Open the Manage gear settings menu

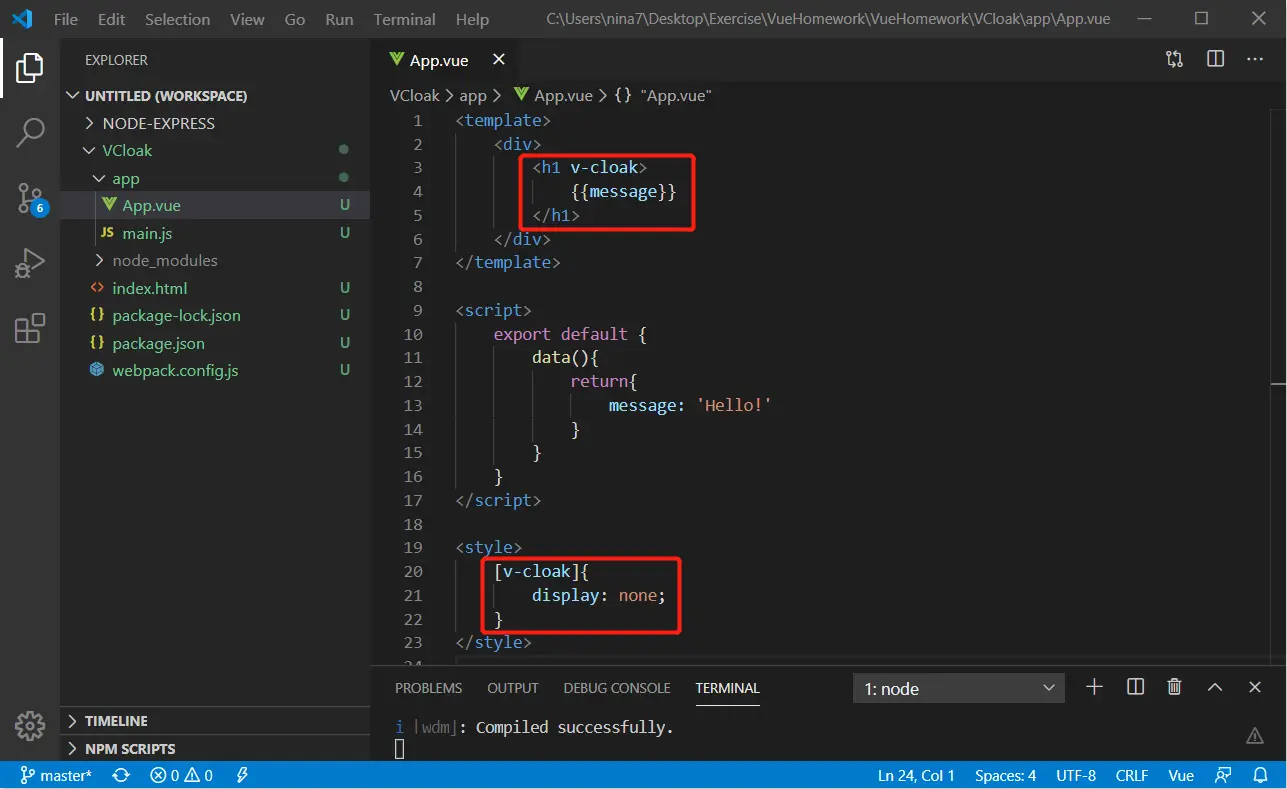pyautogui.click(x=30, y=725)
